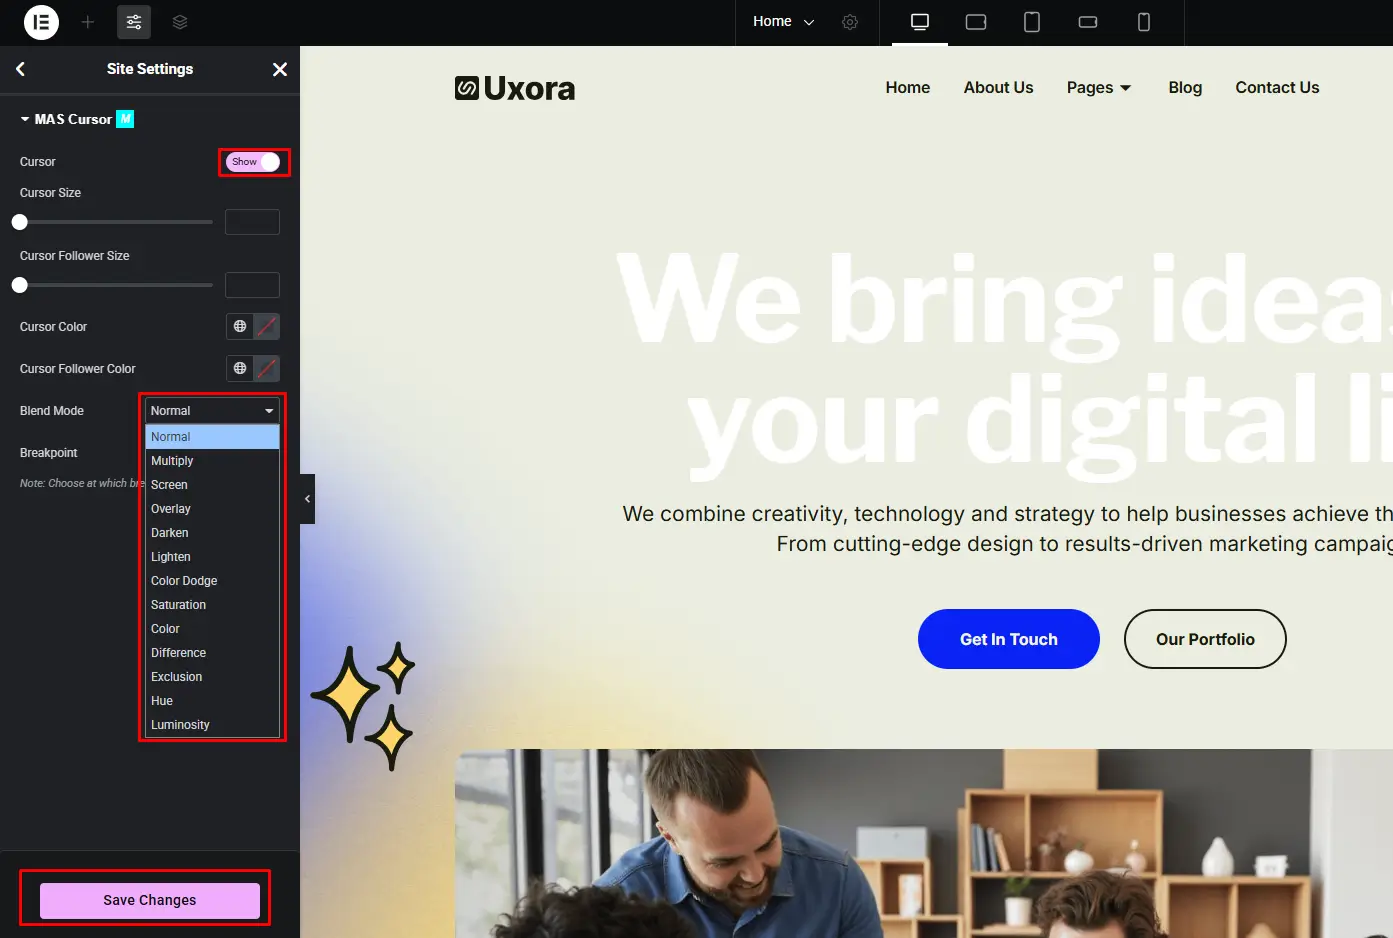Click the Get In Touch button
The image size is (1393, 938).
point(1009,639)
